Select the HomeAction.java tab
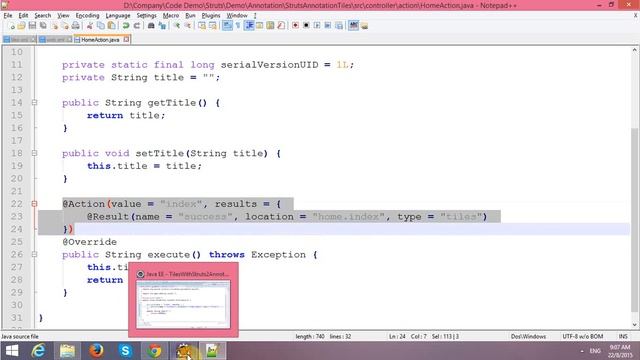The image size is (640, 360). [x=100, y=40]
